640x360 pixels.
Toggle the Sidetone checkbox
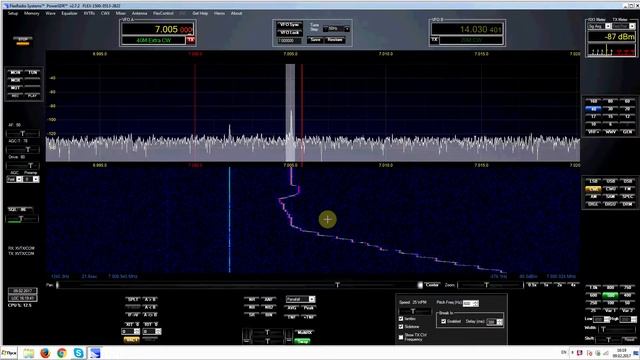tap(401, 327)
